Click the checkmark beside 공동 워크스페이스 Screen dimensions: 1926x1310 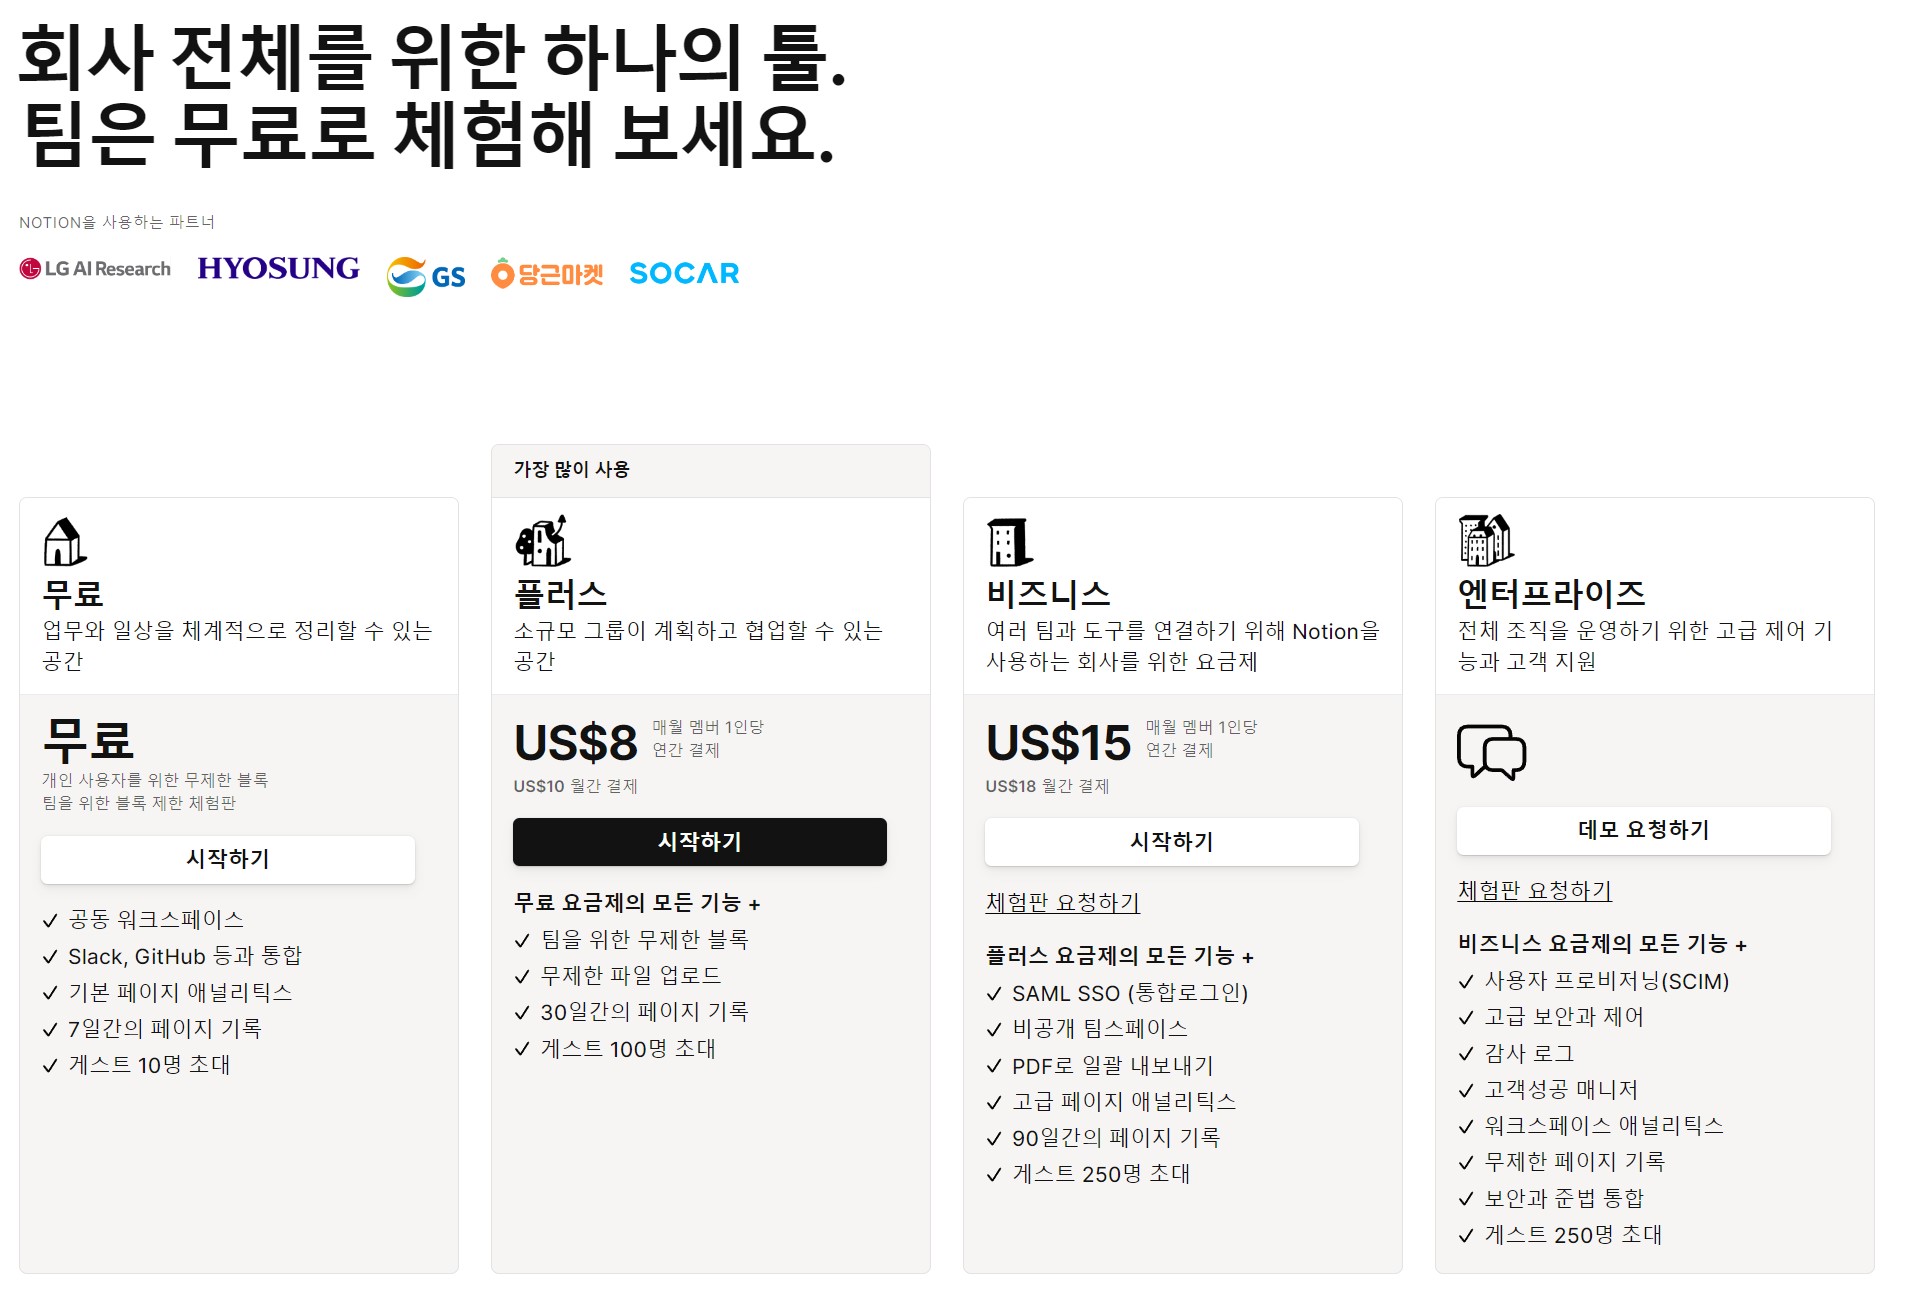(50, 920)
